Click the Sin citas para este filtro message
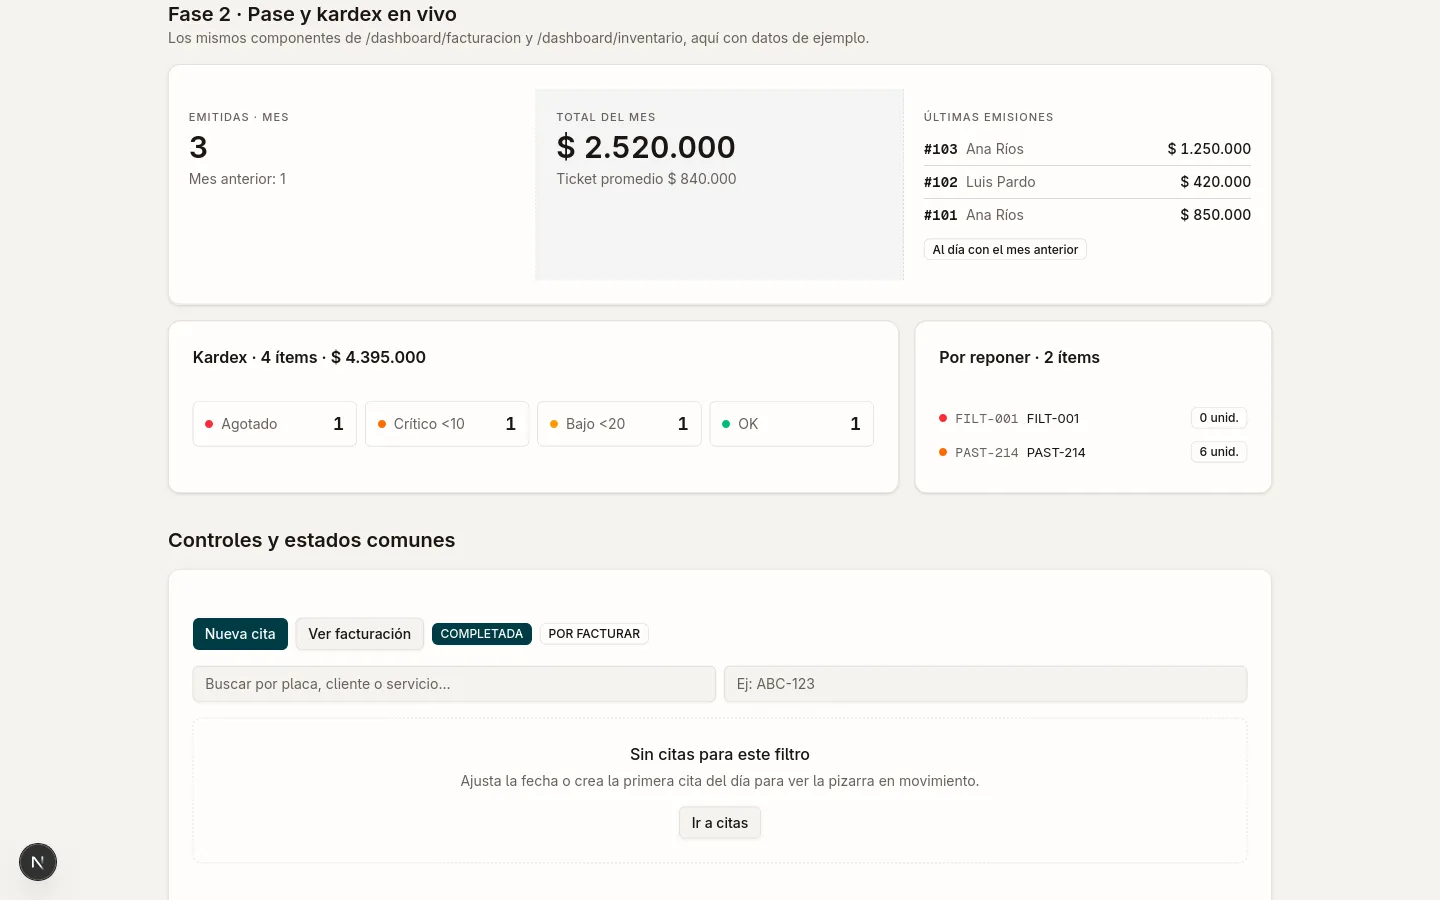Screen dimensions: 1440x900 click(x=720, y=754)
